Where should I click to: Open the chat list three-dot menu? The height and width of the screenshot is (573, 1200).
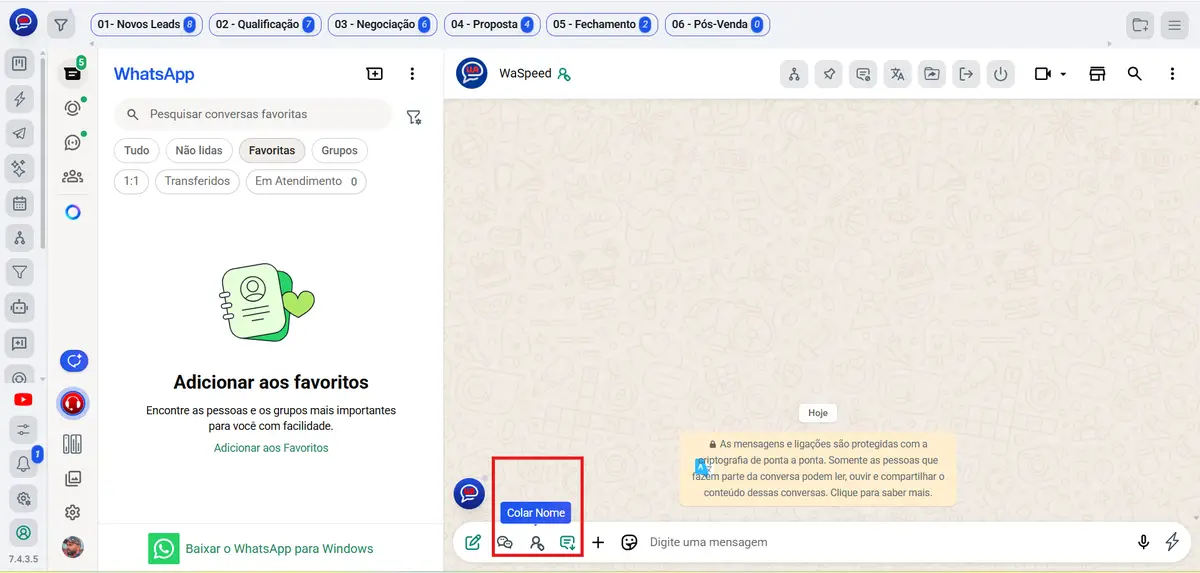click(x=412, y=74)
